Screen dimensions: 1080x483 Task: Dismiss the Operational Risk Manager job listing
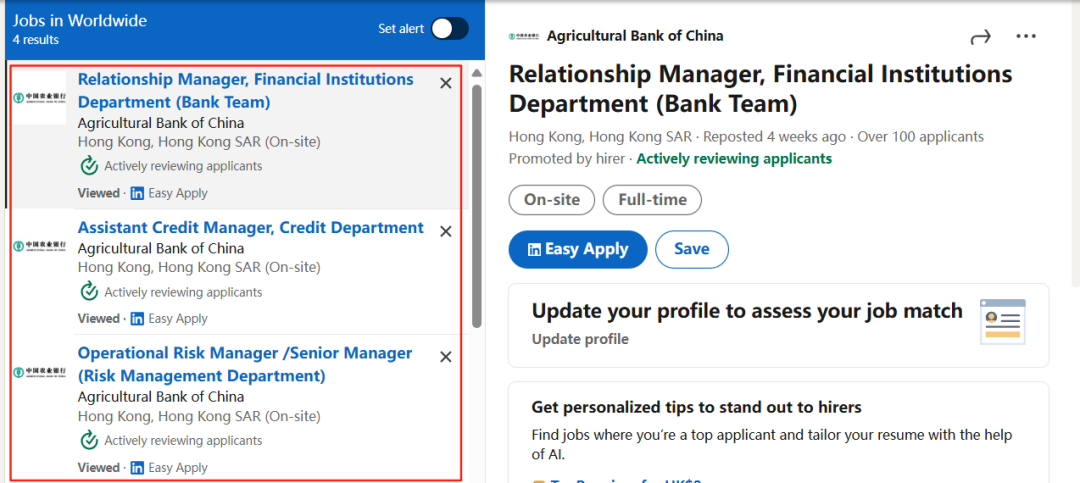click(x=446, y=357)
